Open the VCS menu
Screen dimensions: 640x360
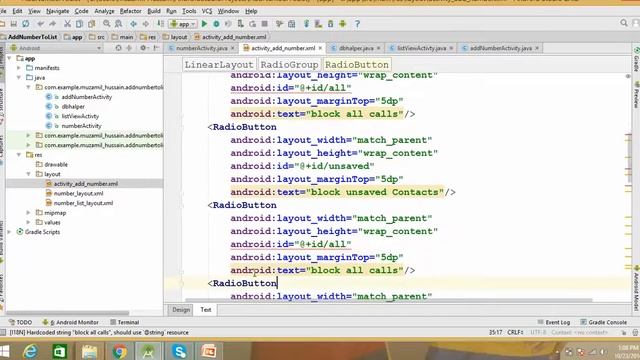click(x=207, y=11)
